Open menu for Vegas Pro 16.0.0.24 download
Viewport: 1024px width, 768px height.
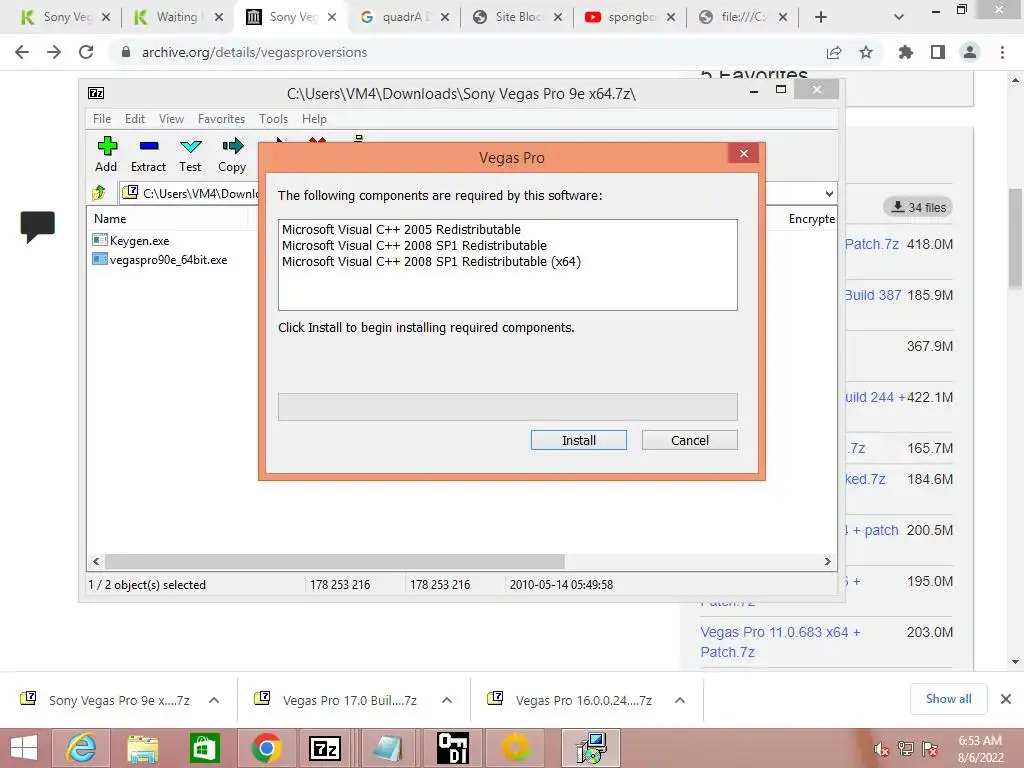click(x=680, y=700)
